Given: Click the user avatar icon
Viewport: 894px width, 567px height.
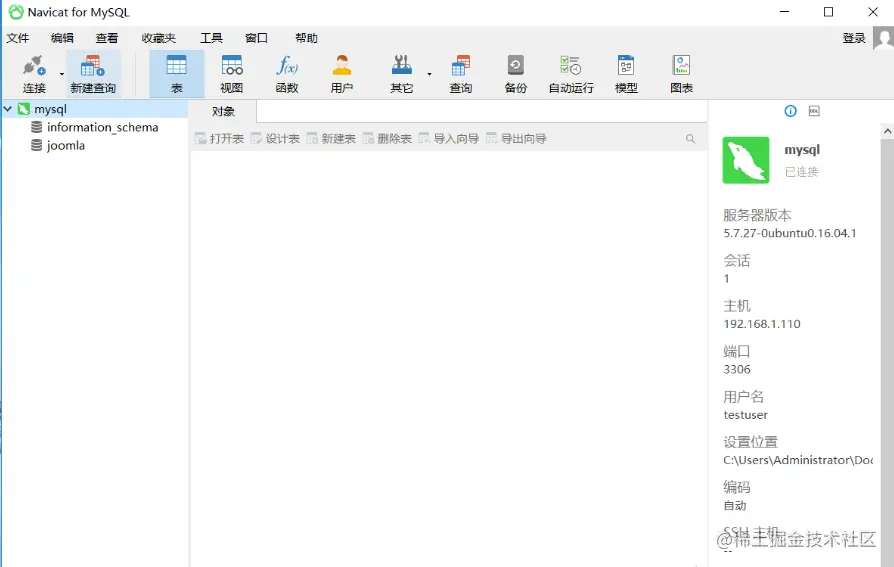Looking at the screenshot, I should pos(883,39).
